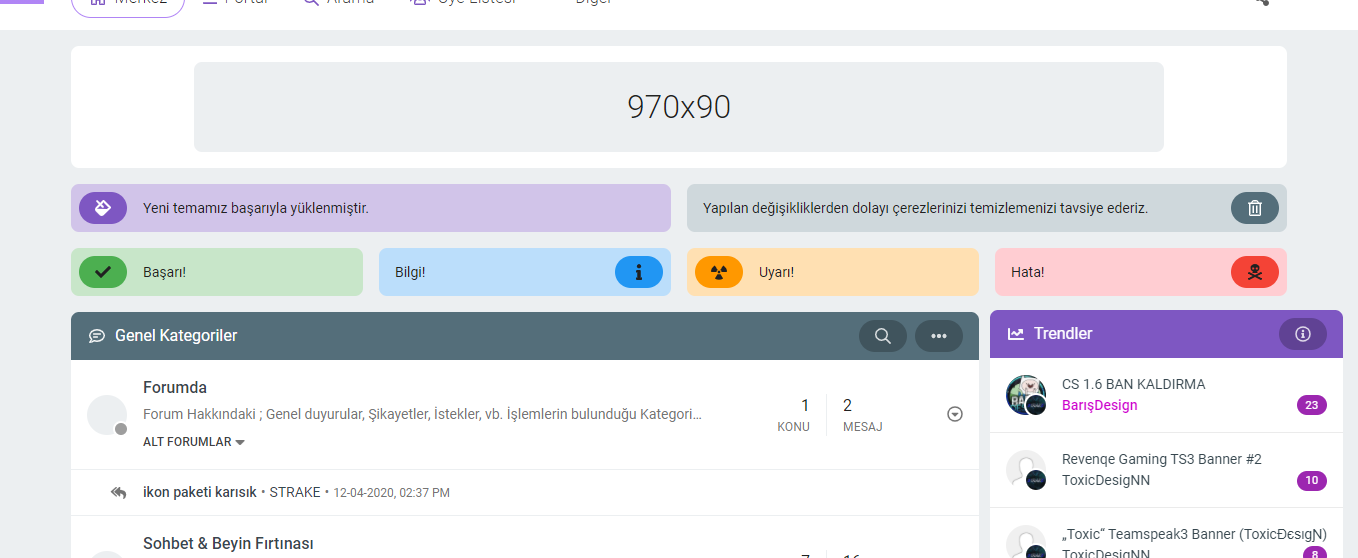Viewport: 1358px width, 558px height.
Task: Click the Yeni temamız başarıyla yüklenmiştir message
Action: [256, 208]
